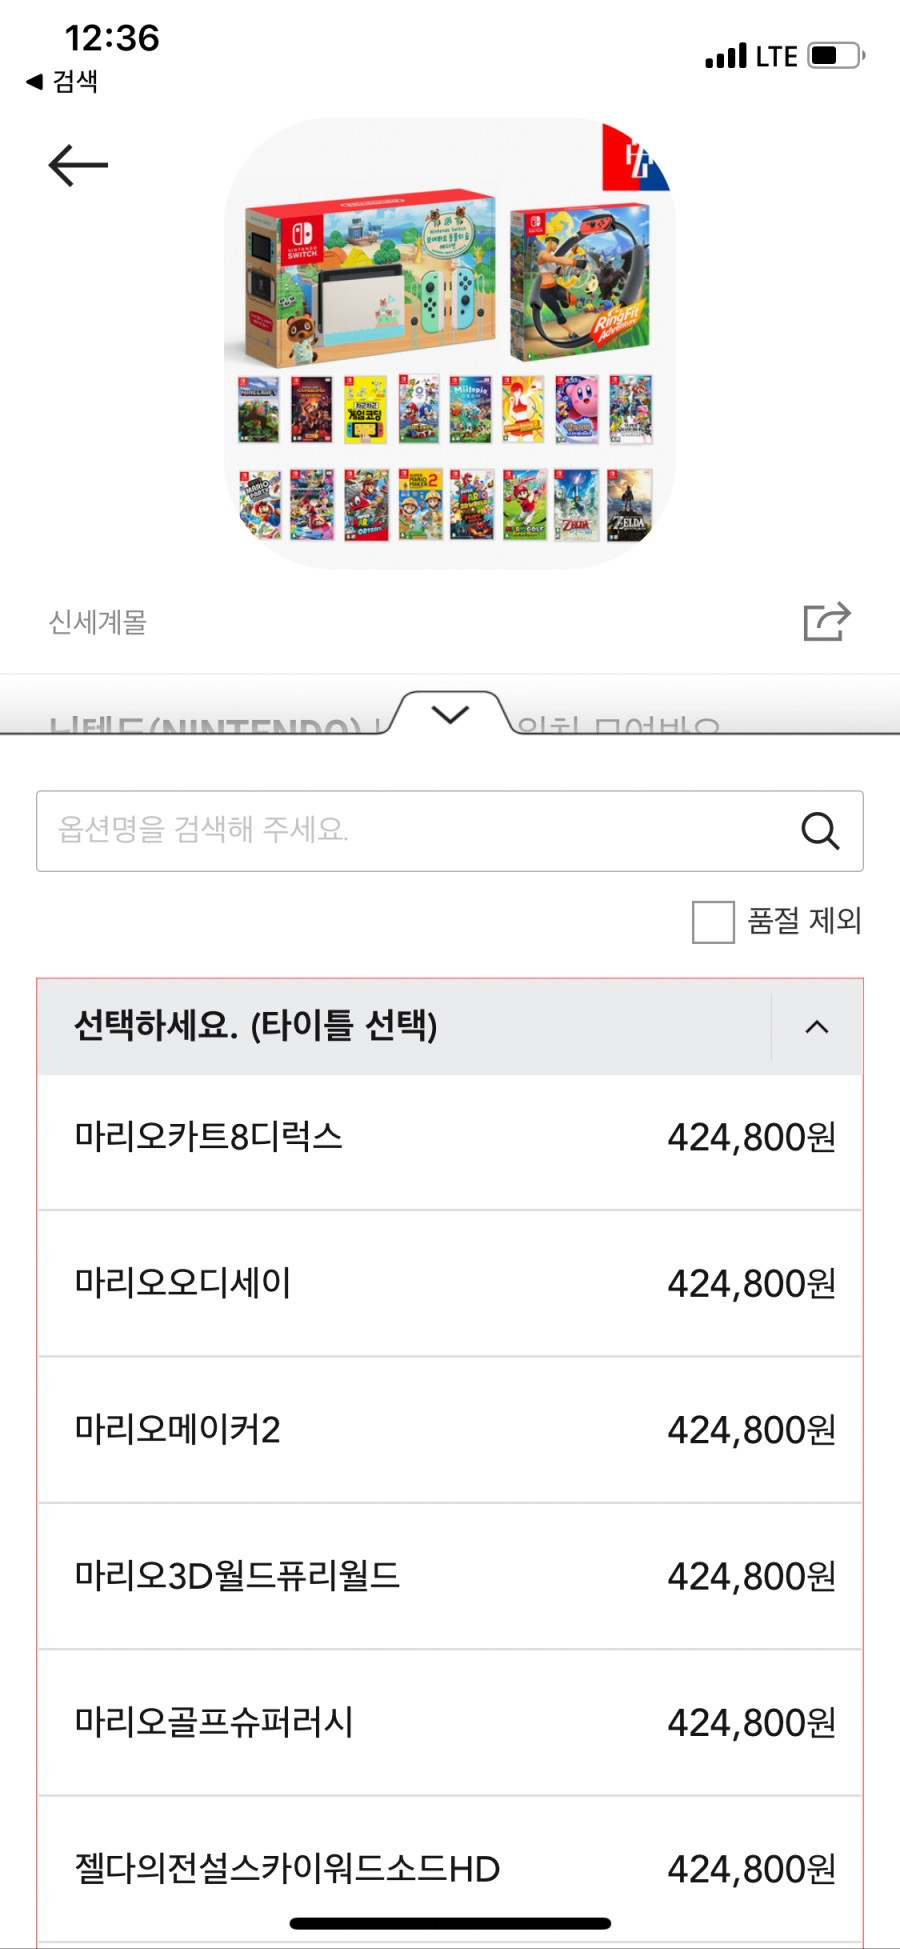Screen dimensions: 900x1949
Task: Focus the option name search field
Action: [450, 831]
